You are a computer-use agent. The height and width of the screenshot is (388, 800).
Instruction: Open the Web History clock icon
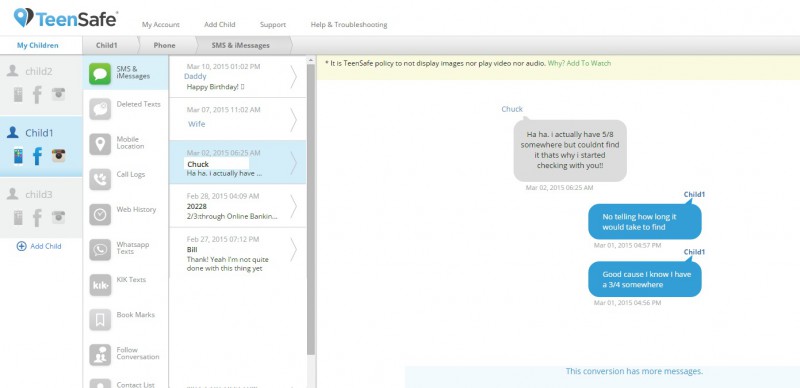100,214
